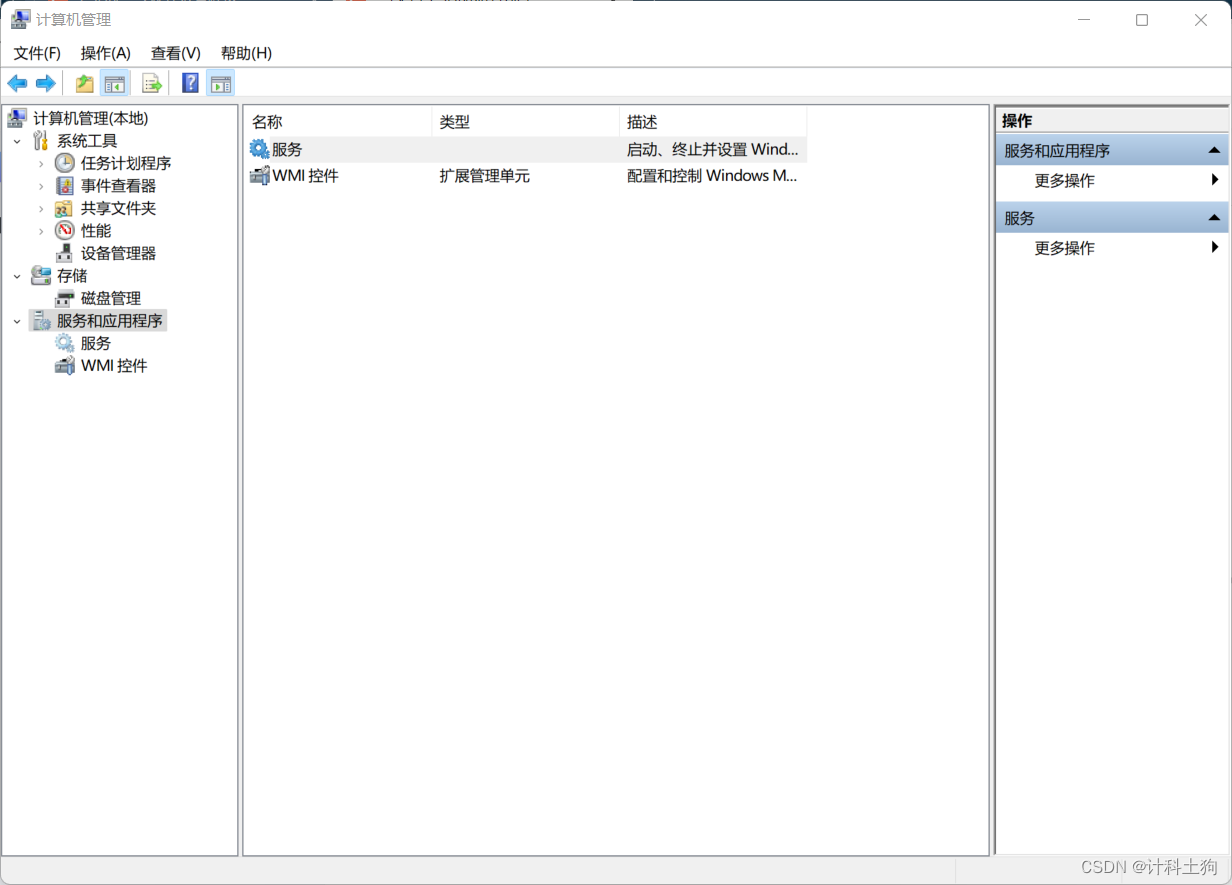1232x885 pixels.
Task: Open the 查看(V) menu
Action: 176,53
